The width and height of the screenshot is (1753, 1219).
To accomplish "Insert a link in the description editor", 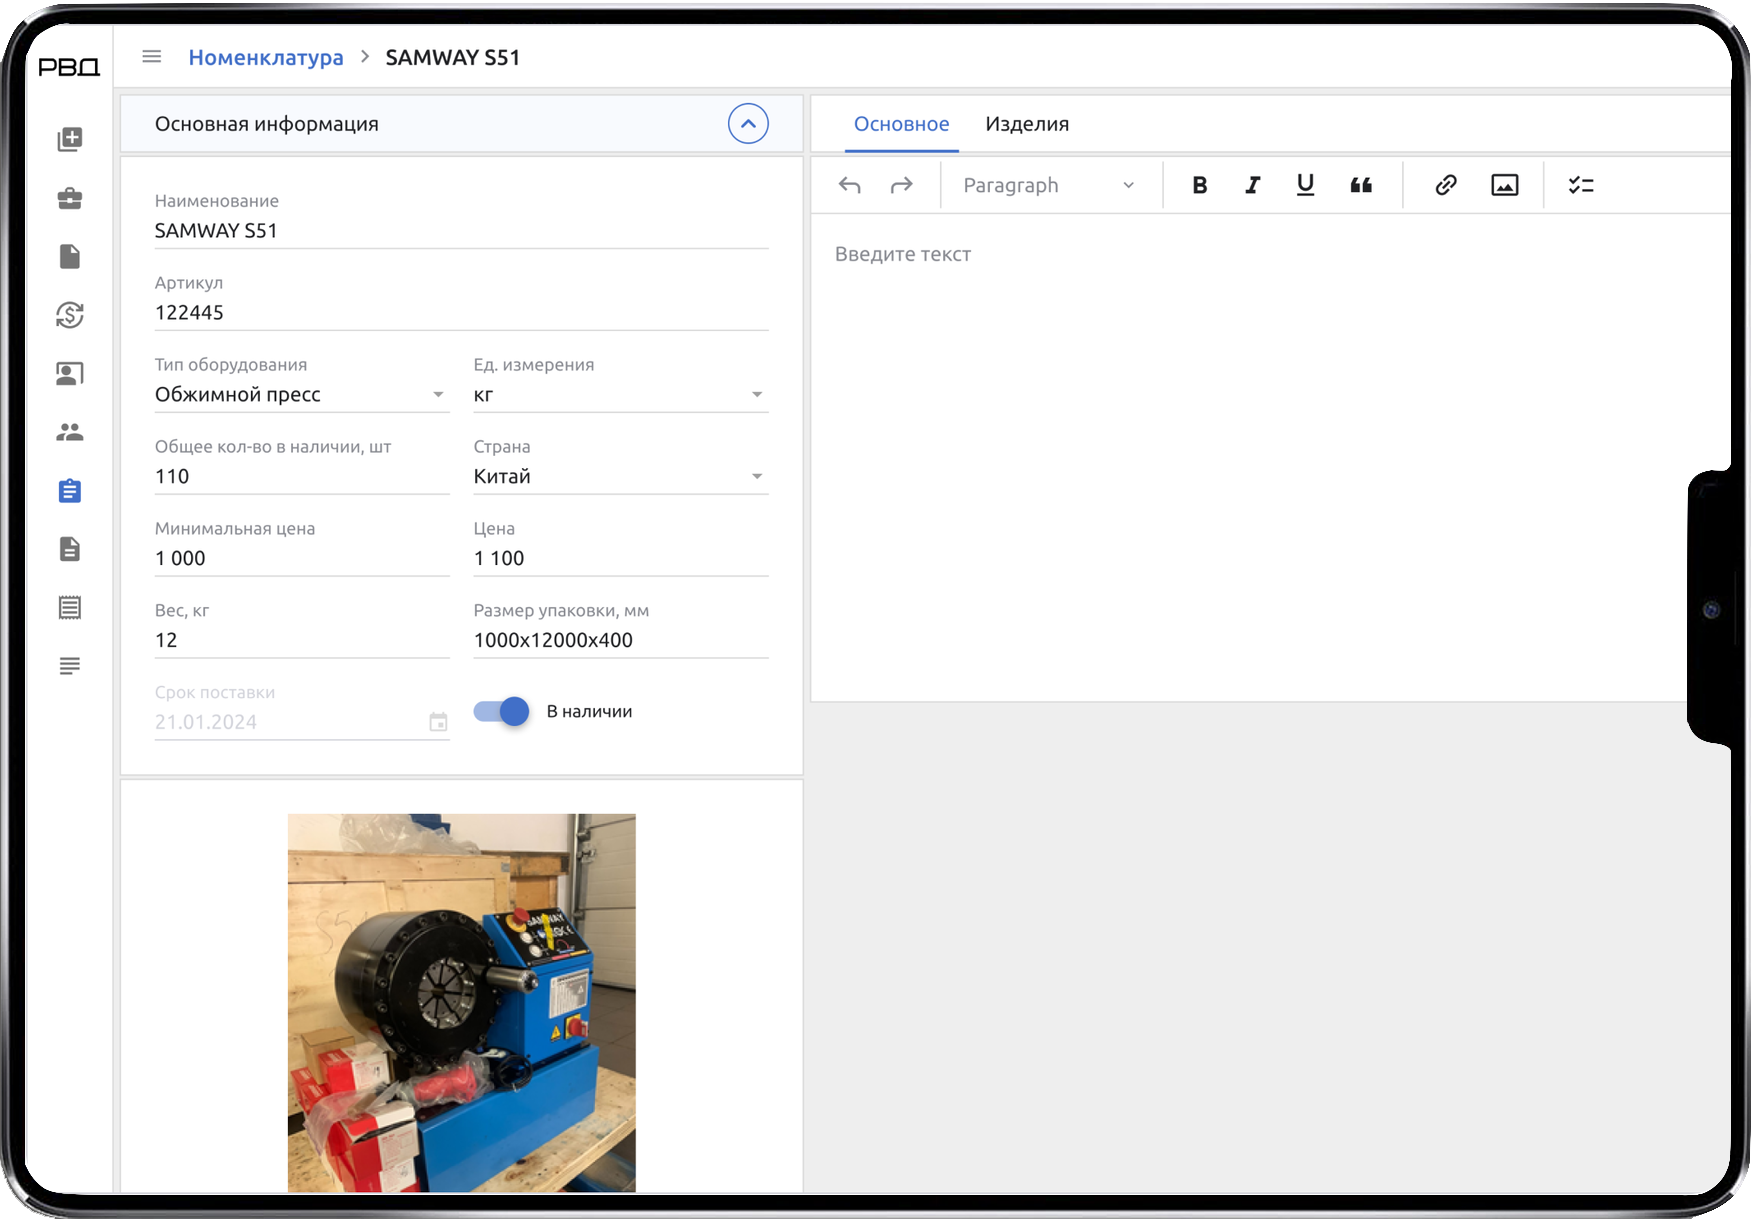I will [1444, 185].
